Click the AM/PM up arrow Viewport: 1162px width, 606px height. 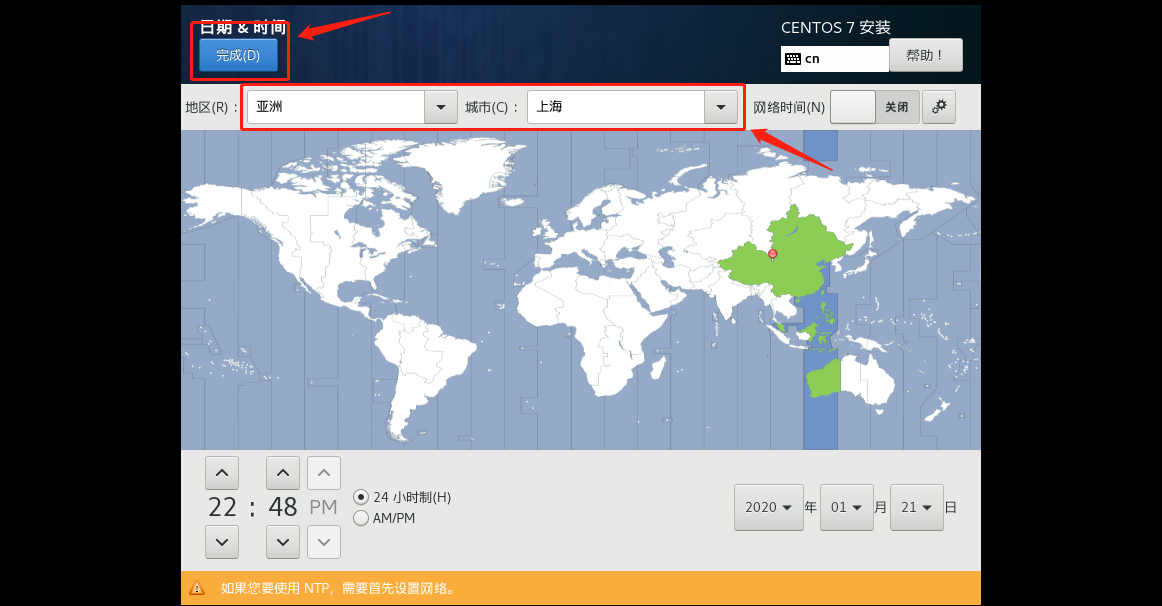click(x=324, y=473)
